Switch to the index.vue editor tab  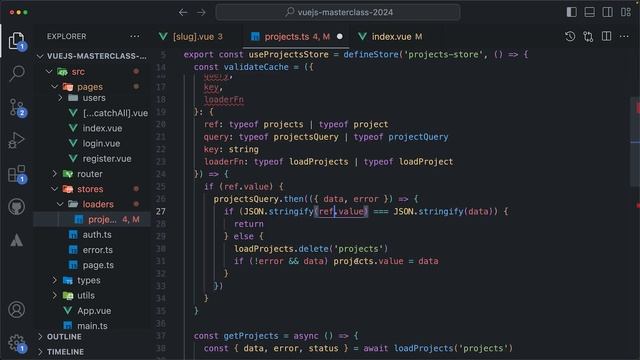pos(391,37)
